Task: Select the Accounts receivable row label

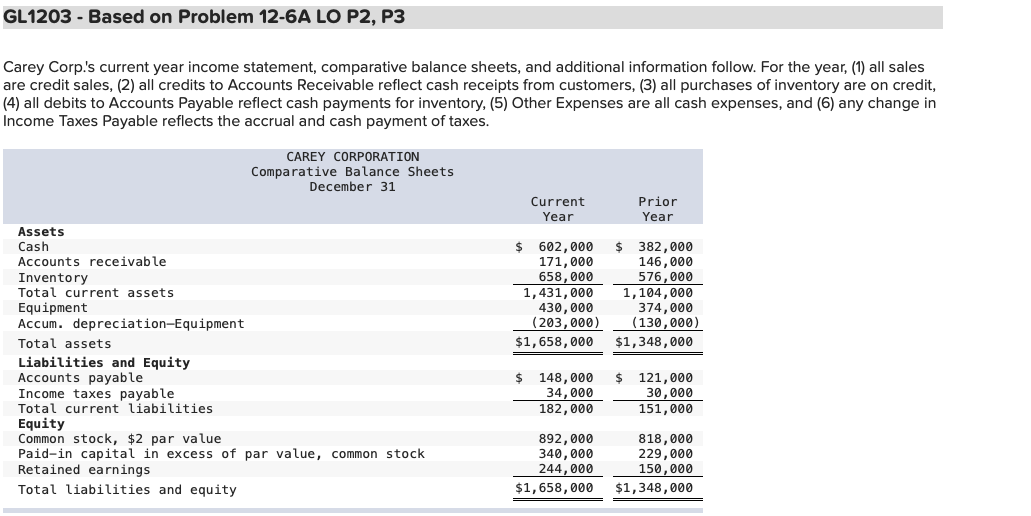Action: pos(92,262)
